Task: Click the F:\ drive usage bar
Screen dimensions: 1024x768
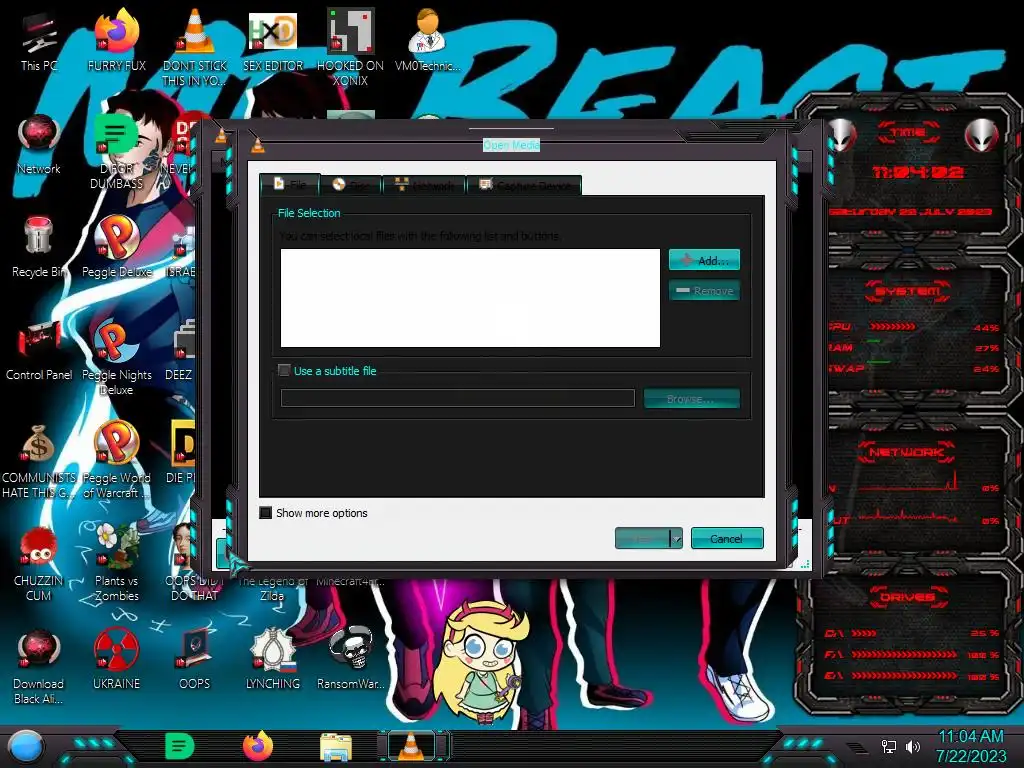Action: pyautogui.click(x=904, y=654)
